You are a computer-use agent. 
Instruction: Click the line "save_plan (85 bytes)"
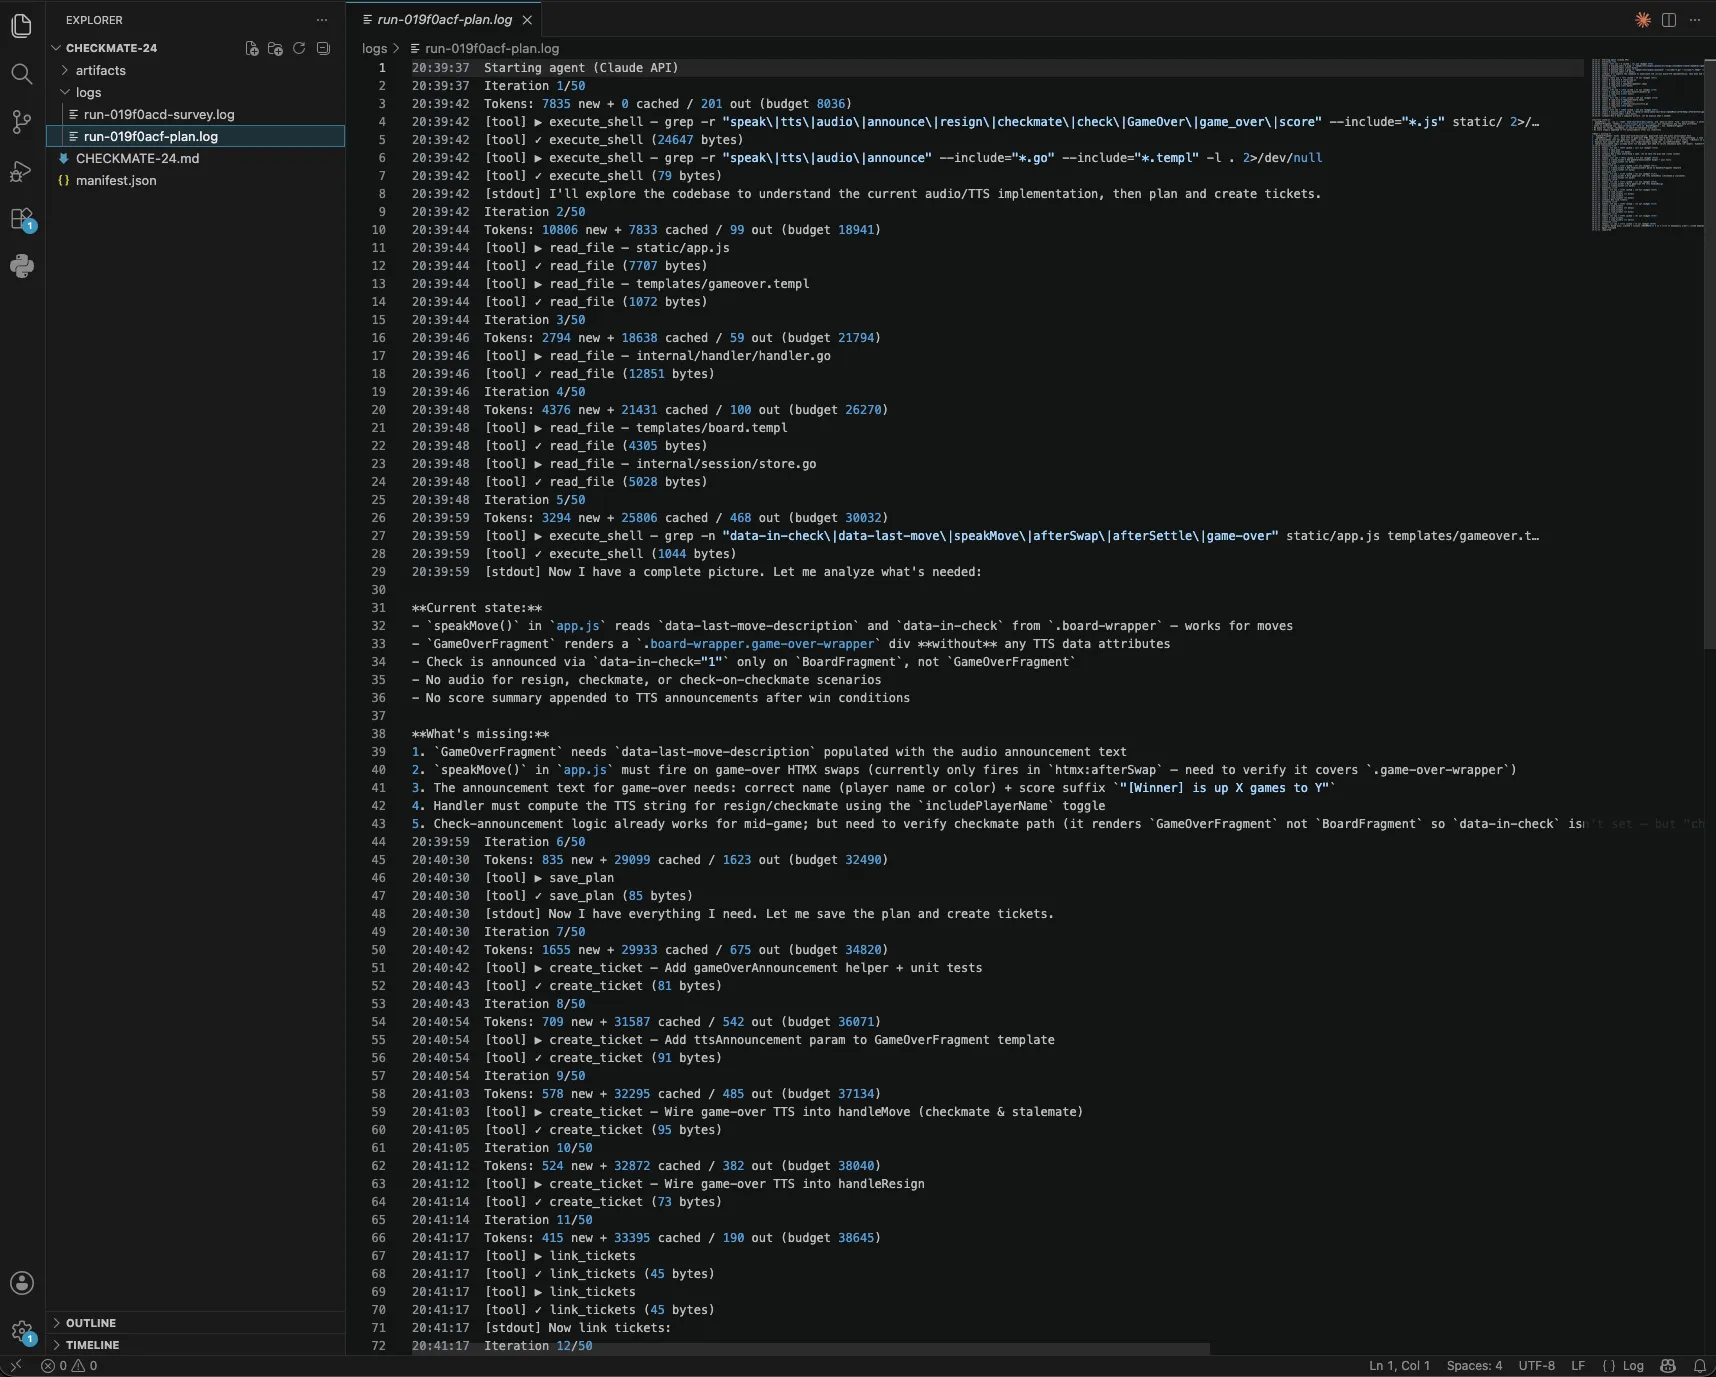coord(620,896)
